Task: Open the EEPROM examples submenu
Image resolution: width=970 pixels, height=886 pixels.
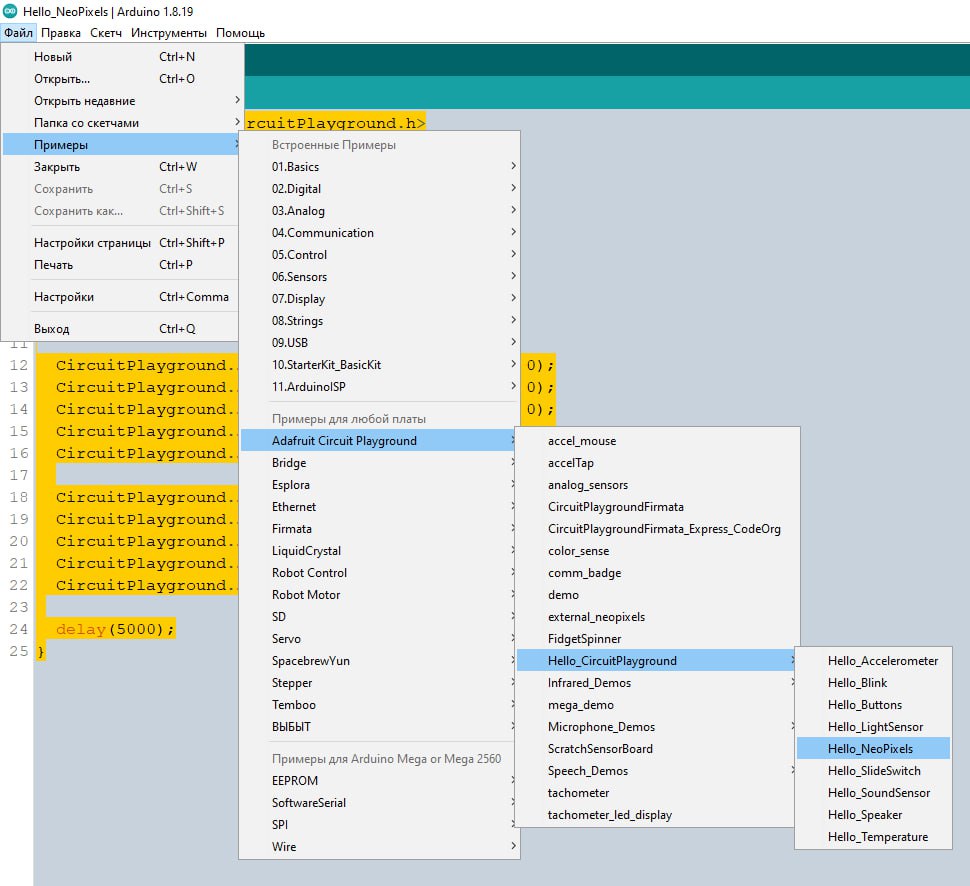Action: coord(379,781)
